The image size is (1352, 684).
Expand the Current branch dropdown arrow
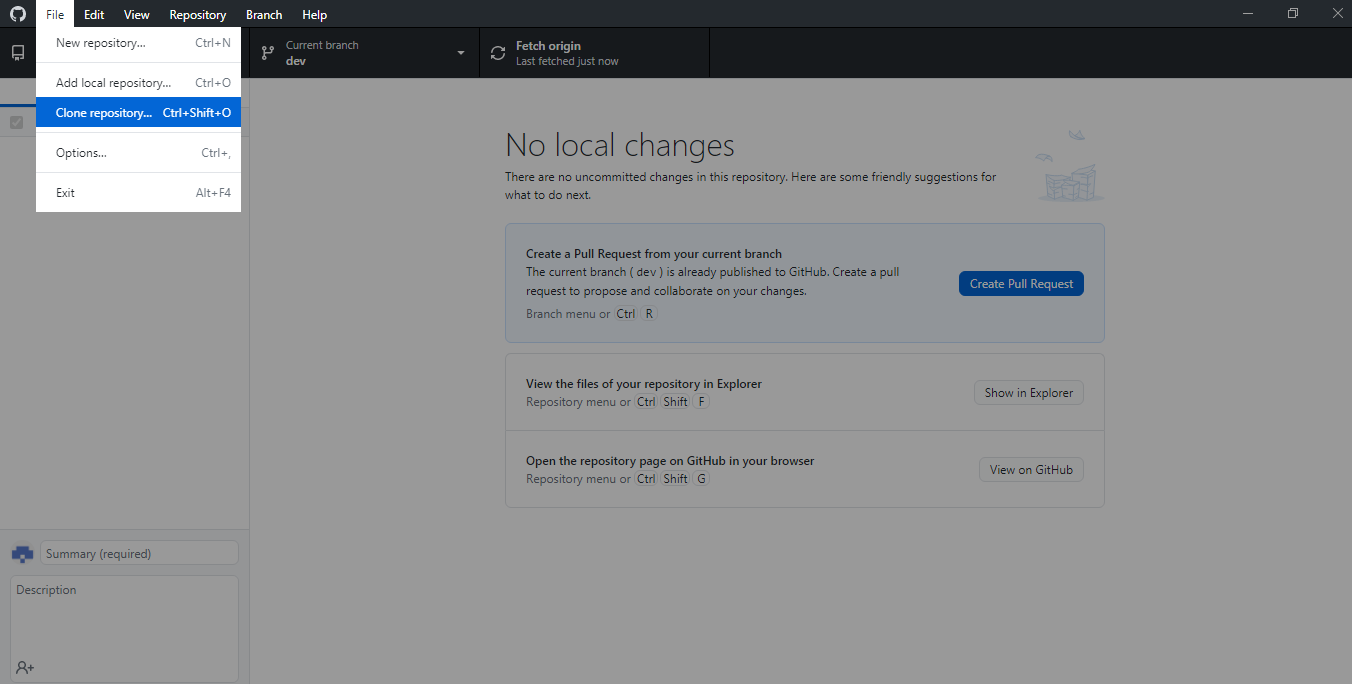461,53
